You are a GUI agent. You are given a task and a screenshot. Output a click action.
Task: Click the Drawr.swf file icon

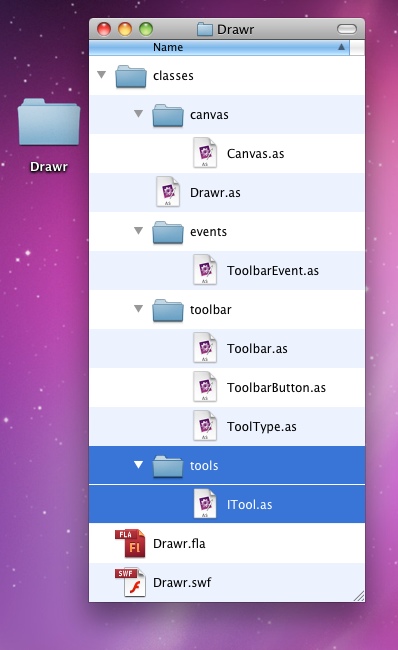(130, 582)
